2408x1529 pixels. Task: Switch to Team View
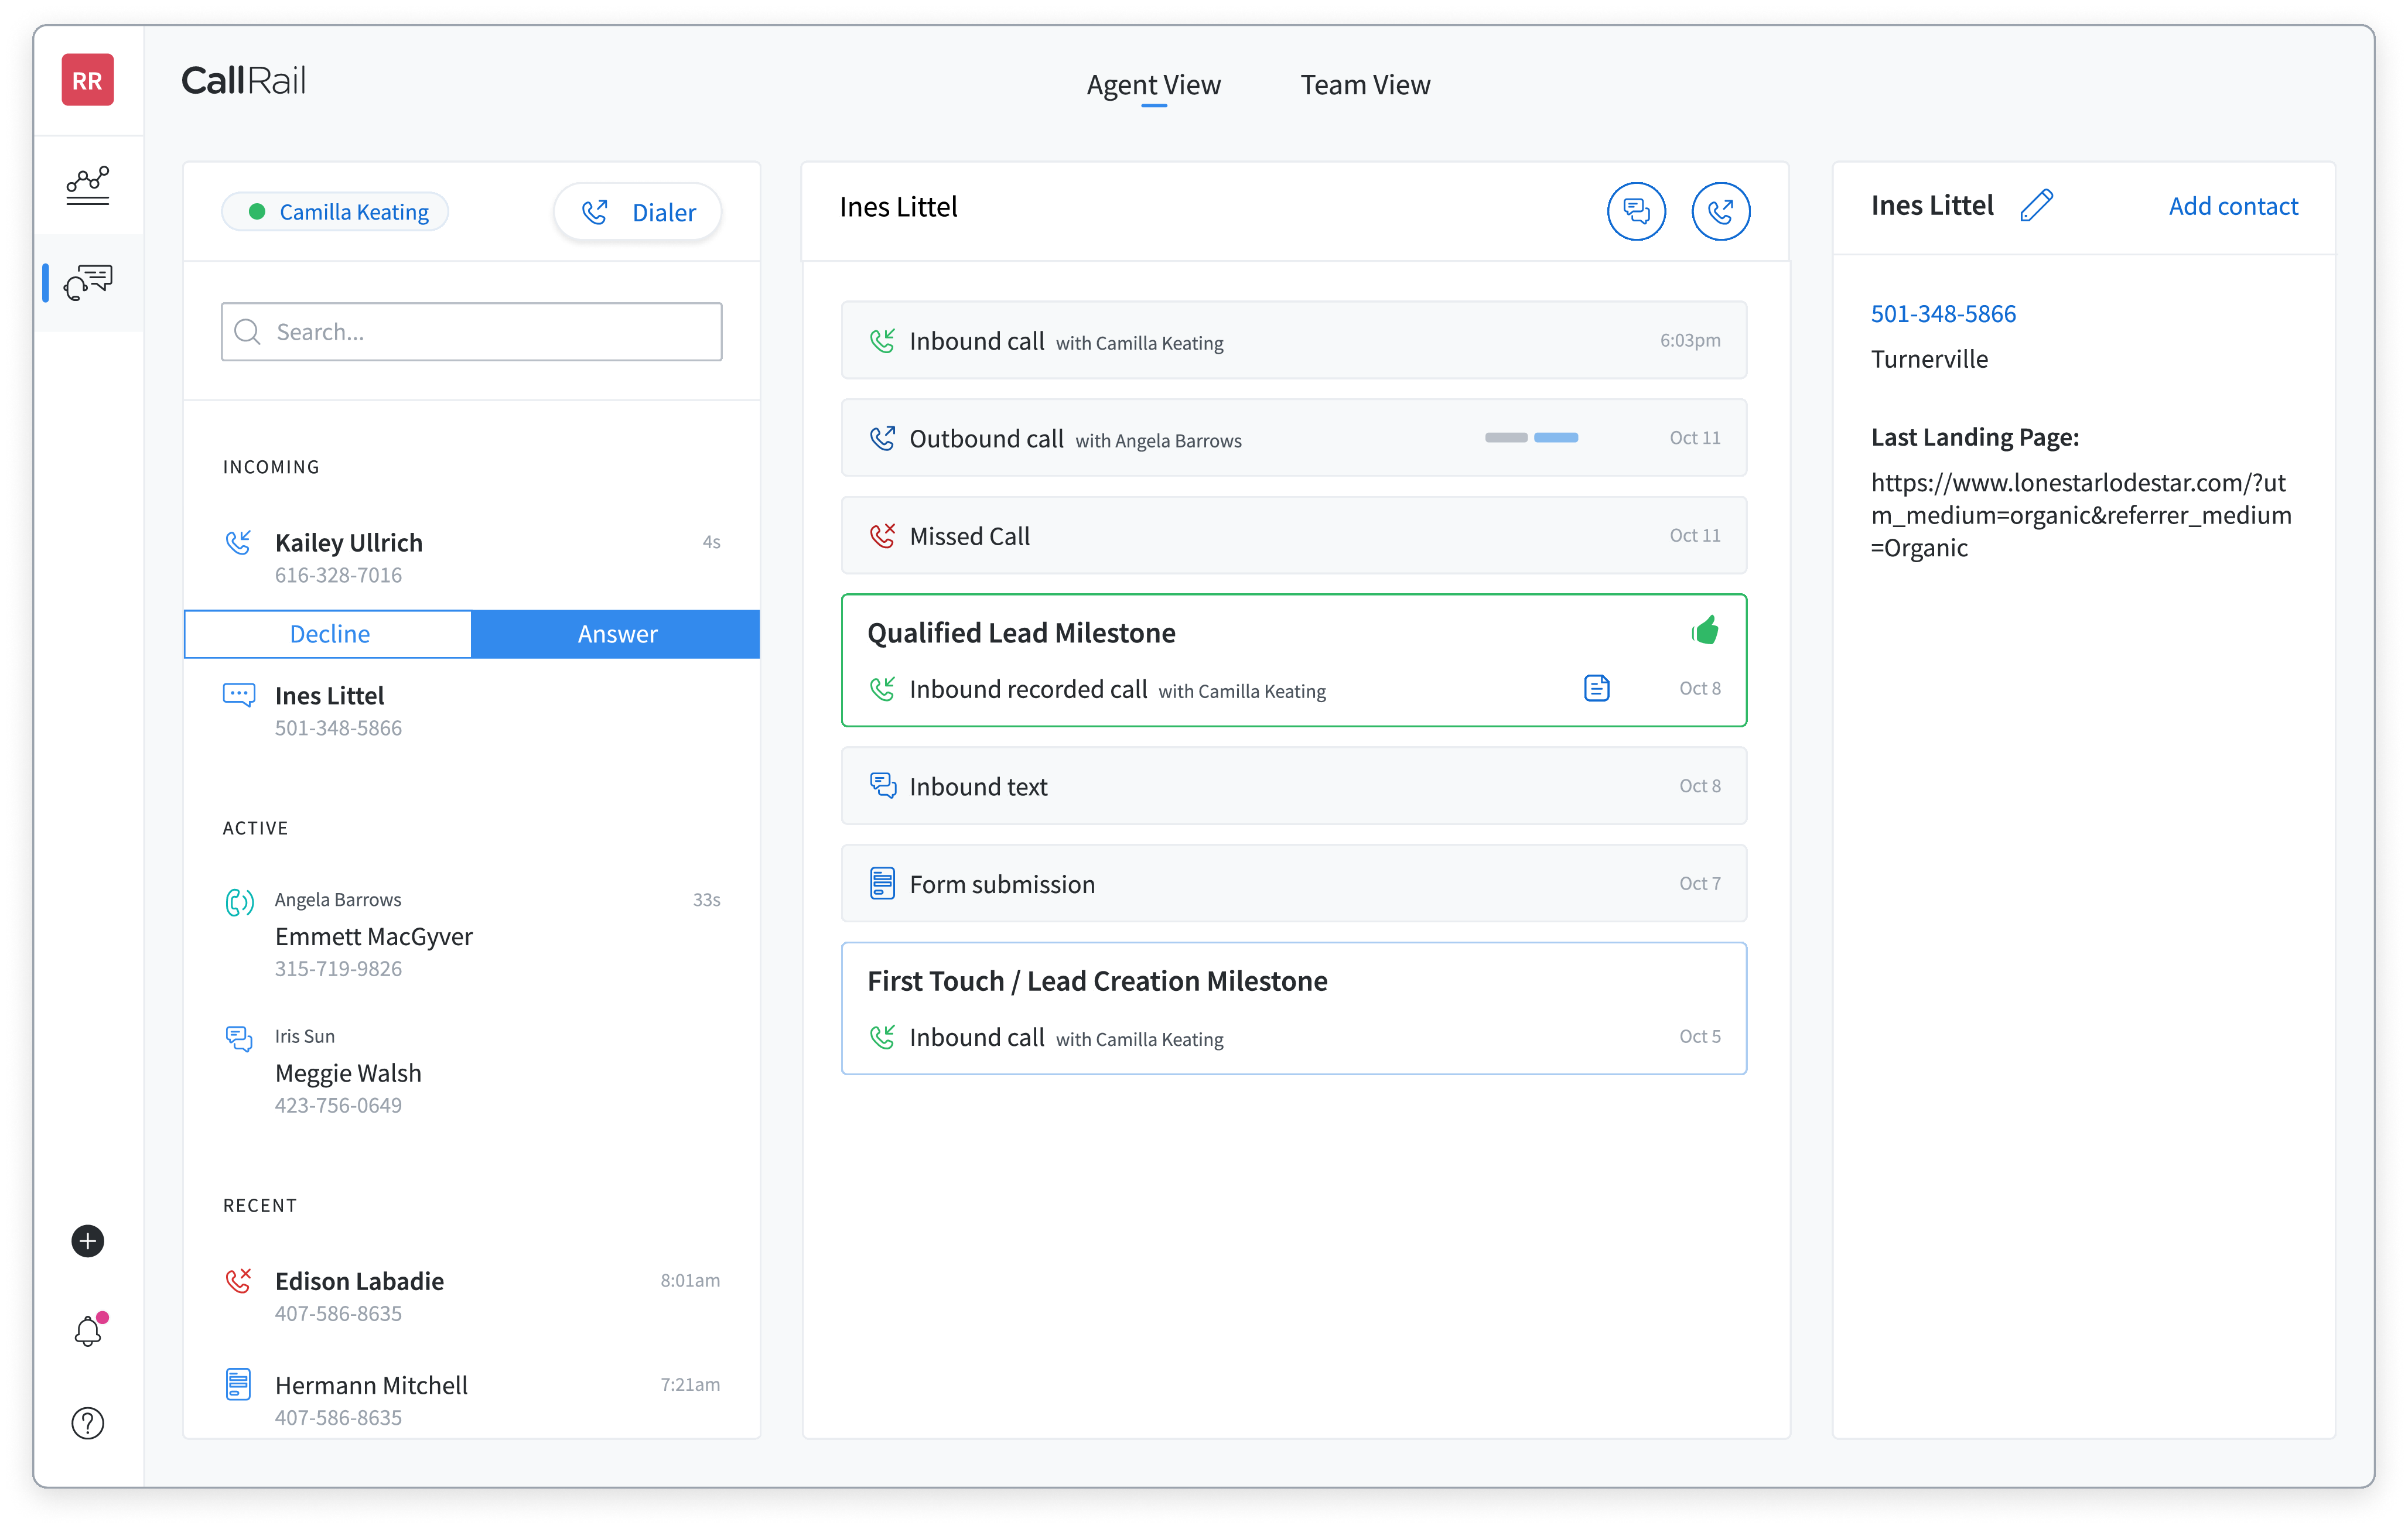click(x=1365, y=85)
